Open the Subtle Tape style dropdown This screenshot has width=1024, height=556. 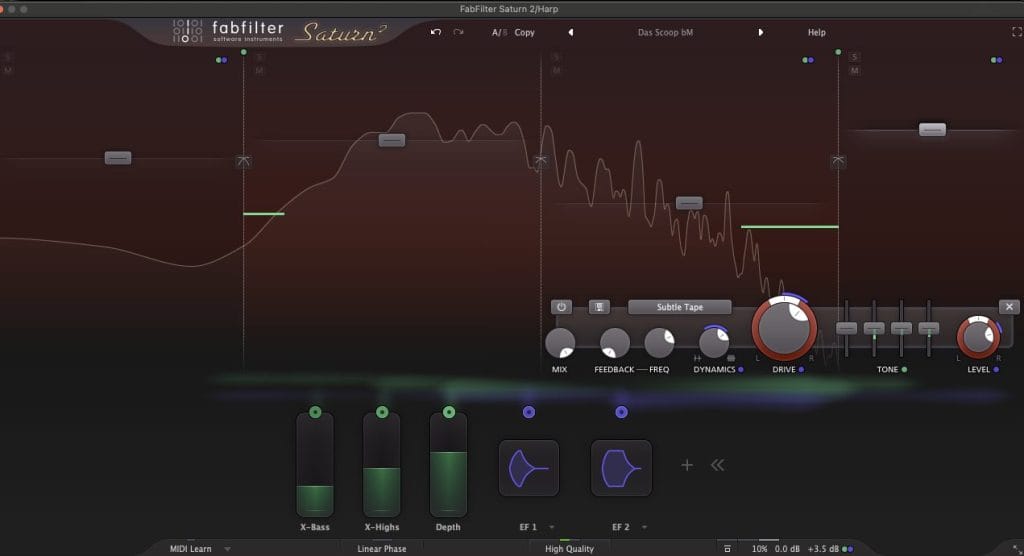tap(679, 307)
